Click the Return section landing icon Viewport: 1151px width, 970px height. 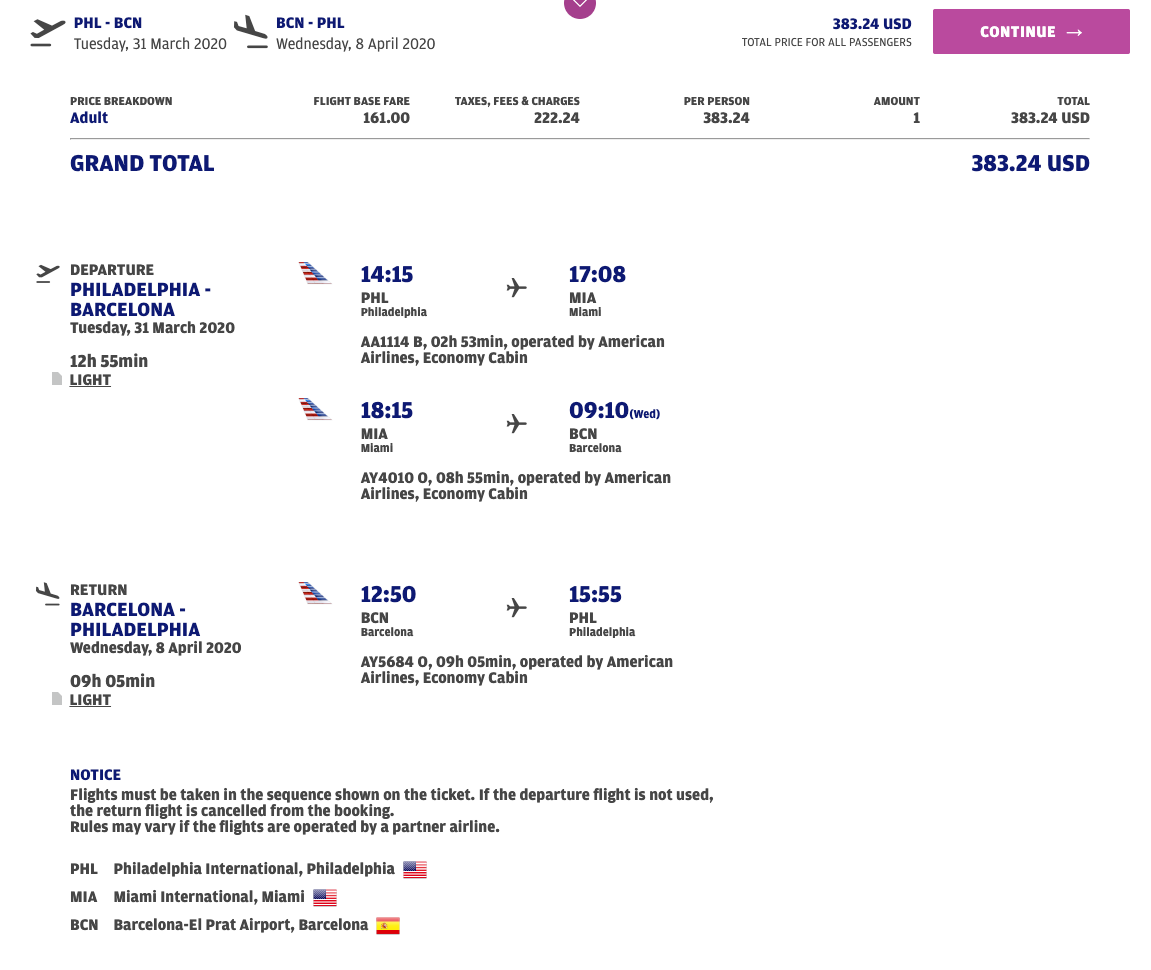click(x=48, y=592)
